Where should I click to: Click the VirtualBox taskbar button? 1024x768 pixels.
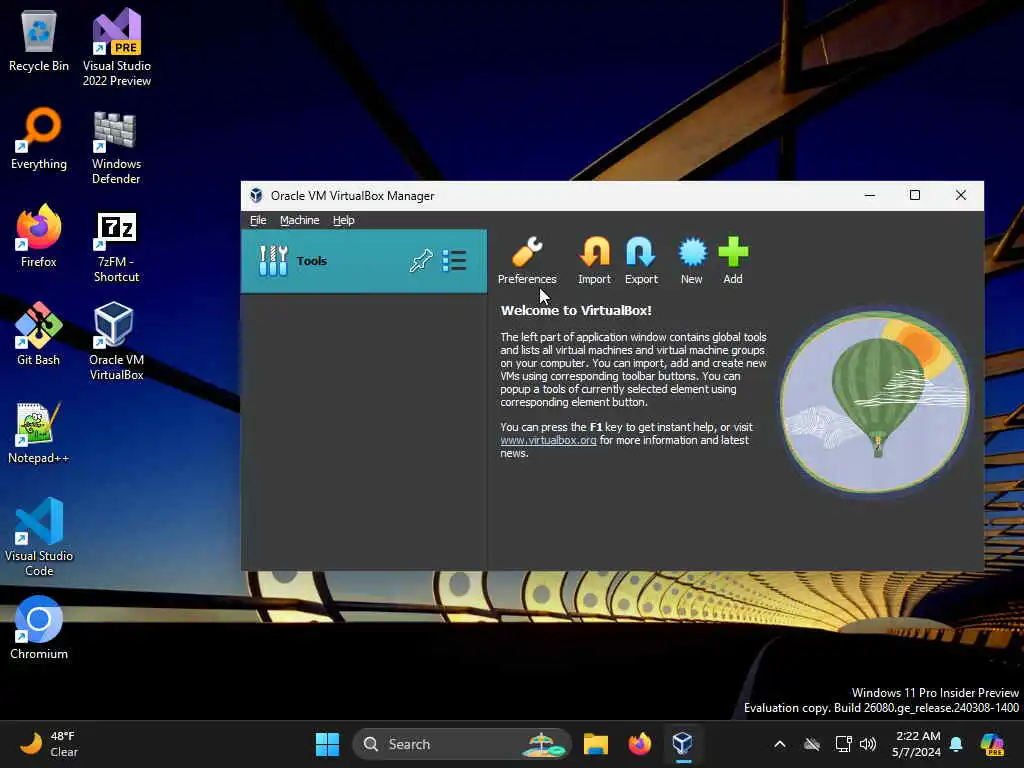(x=682, y=744)
